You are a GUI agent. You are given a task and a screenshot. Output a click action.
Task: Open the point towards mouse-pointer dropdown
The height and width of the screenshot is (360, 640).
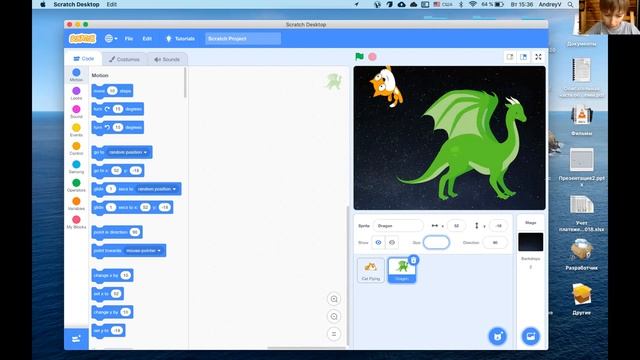[143, 251]
